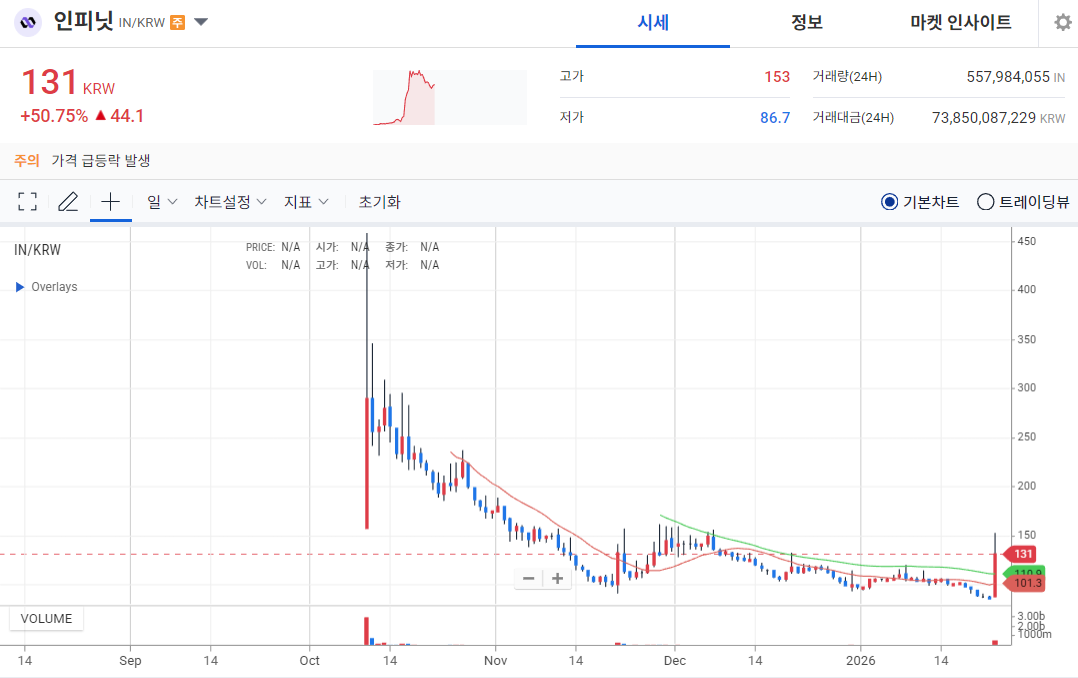
Task: Click the 인피닛 coin logo icon
Action: tap(27, 21)
